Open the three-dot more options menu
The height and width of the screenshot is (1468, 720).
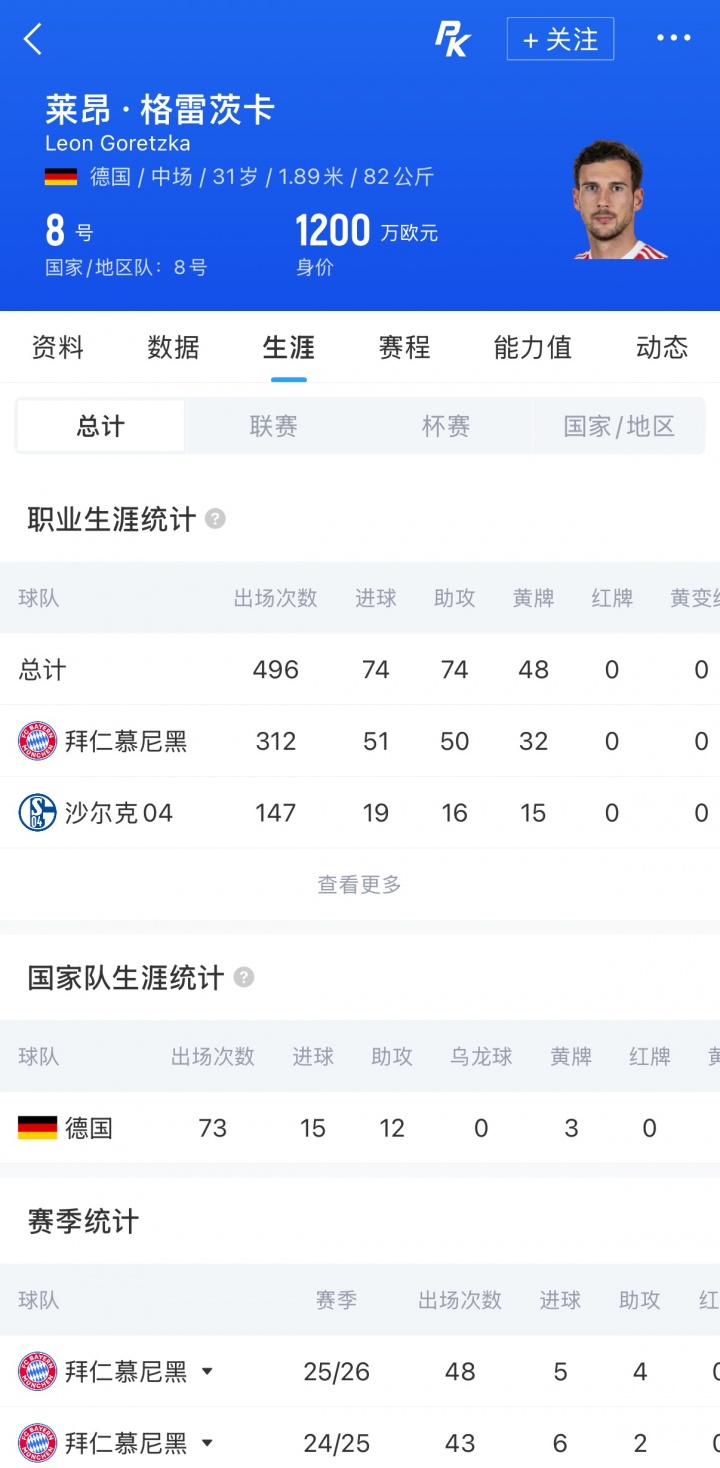(673, 38)
